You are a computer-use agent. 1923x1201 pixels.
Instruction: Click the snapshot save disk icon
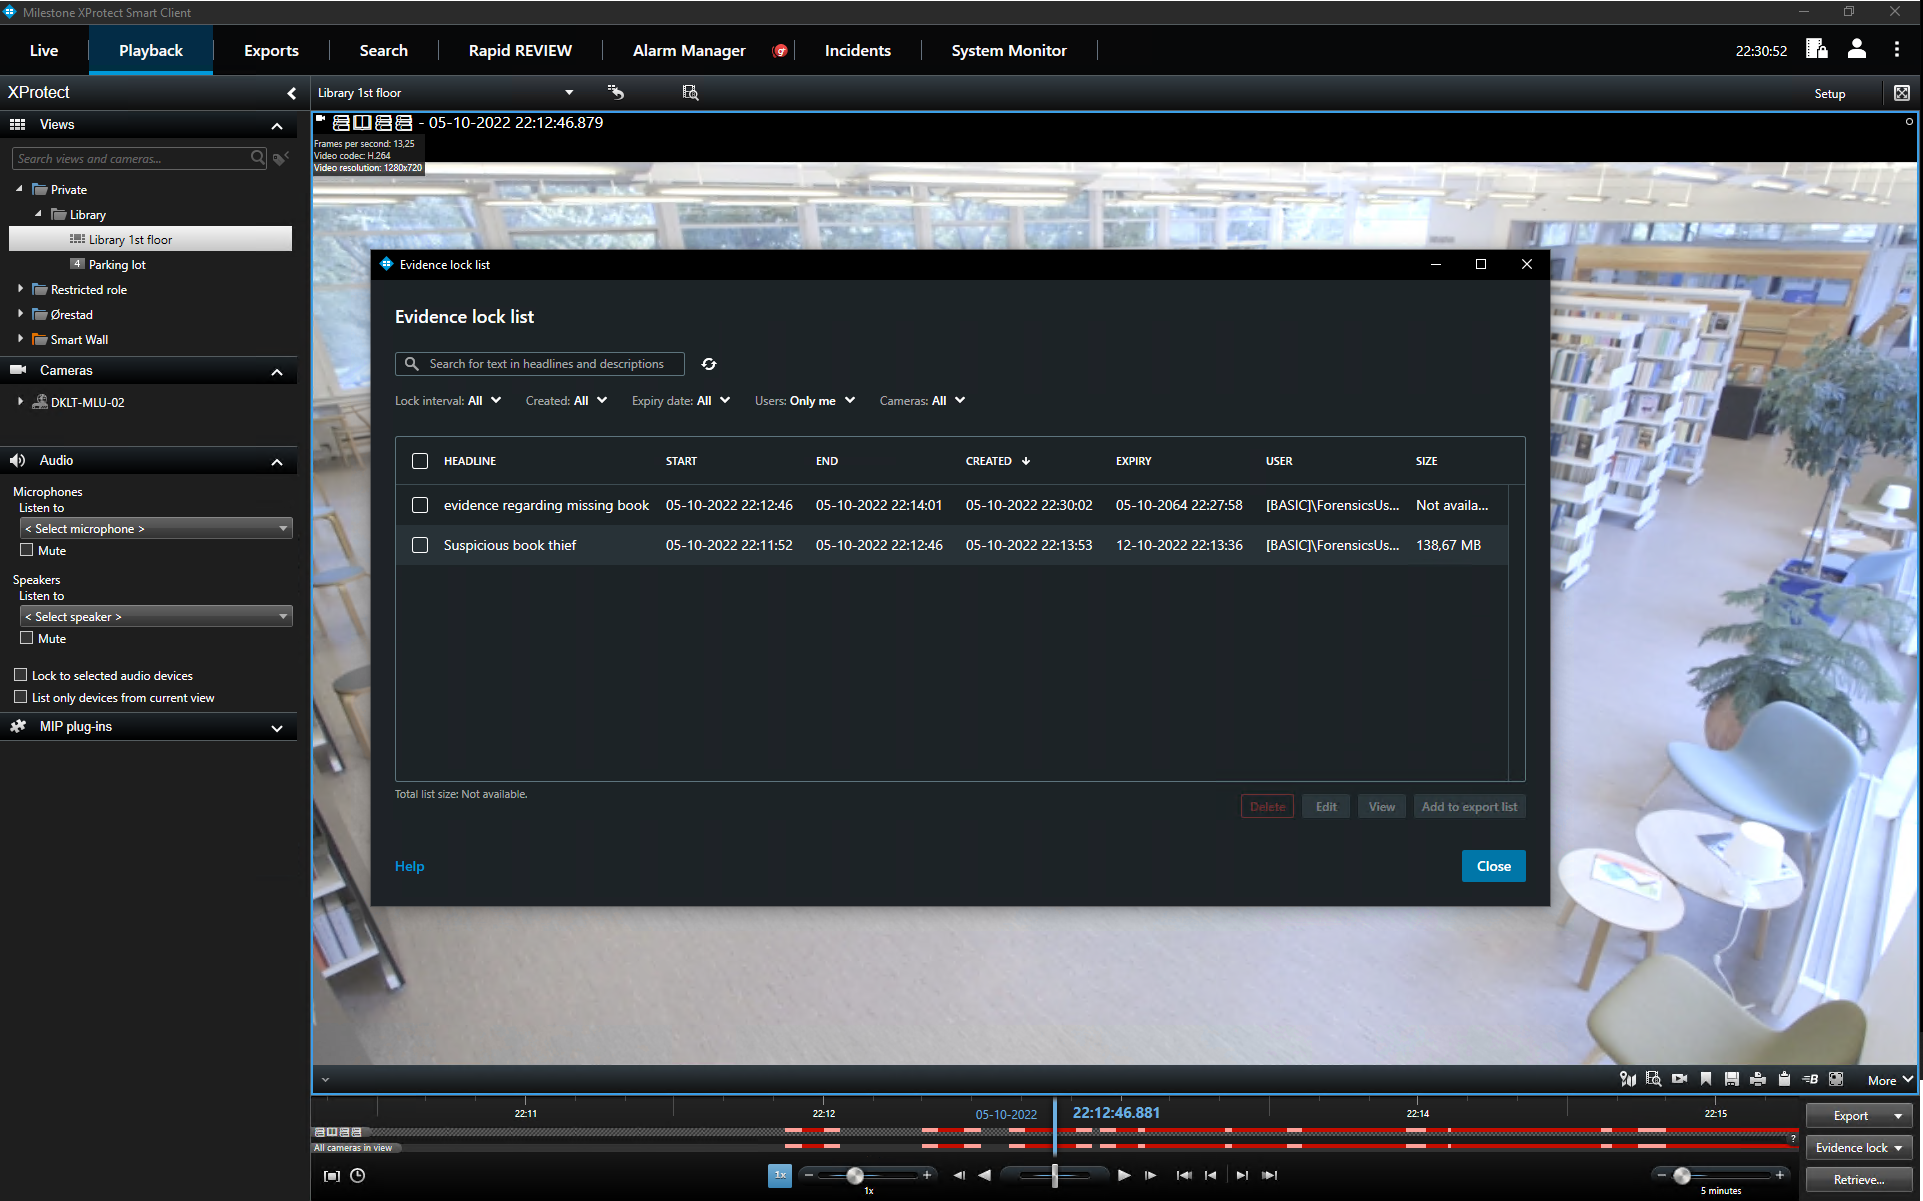[x=1732, y=1079]
